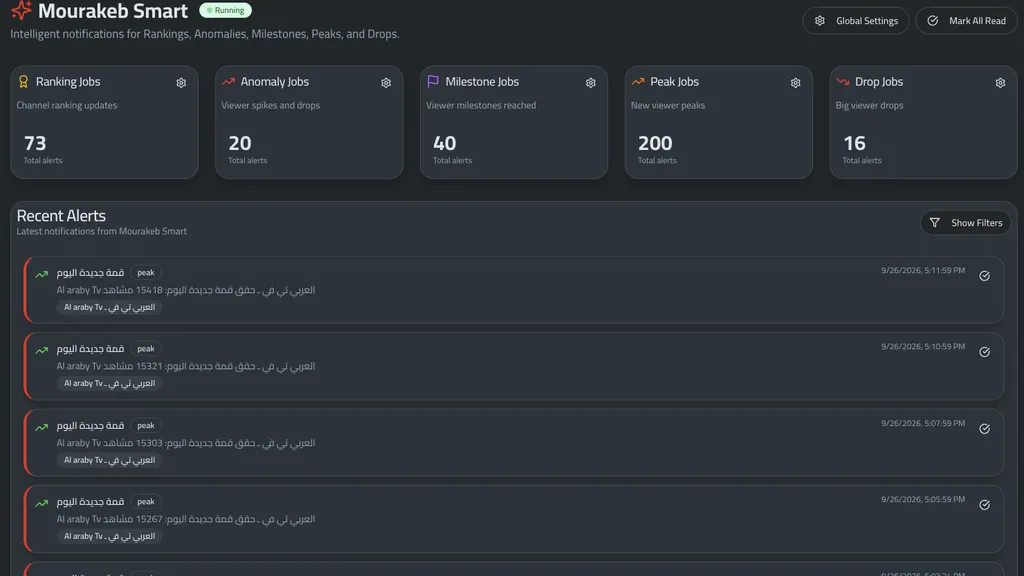
Task: Click the Al araby Tv tag on the 5:07:59 PM alert
Action: pyautogui.click(x=109, y=460)
